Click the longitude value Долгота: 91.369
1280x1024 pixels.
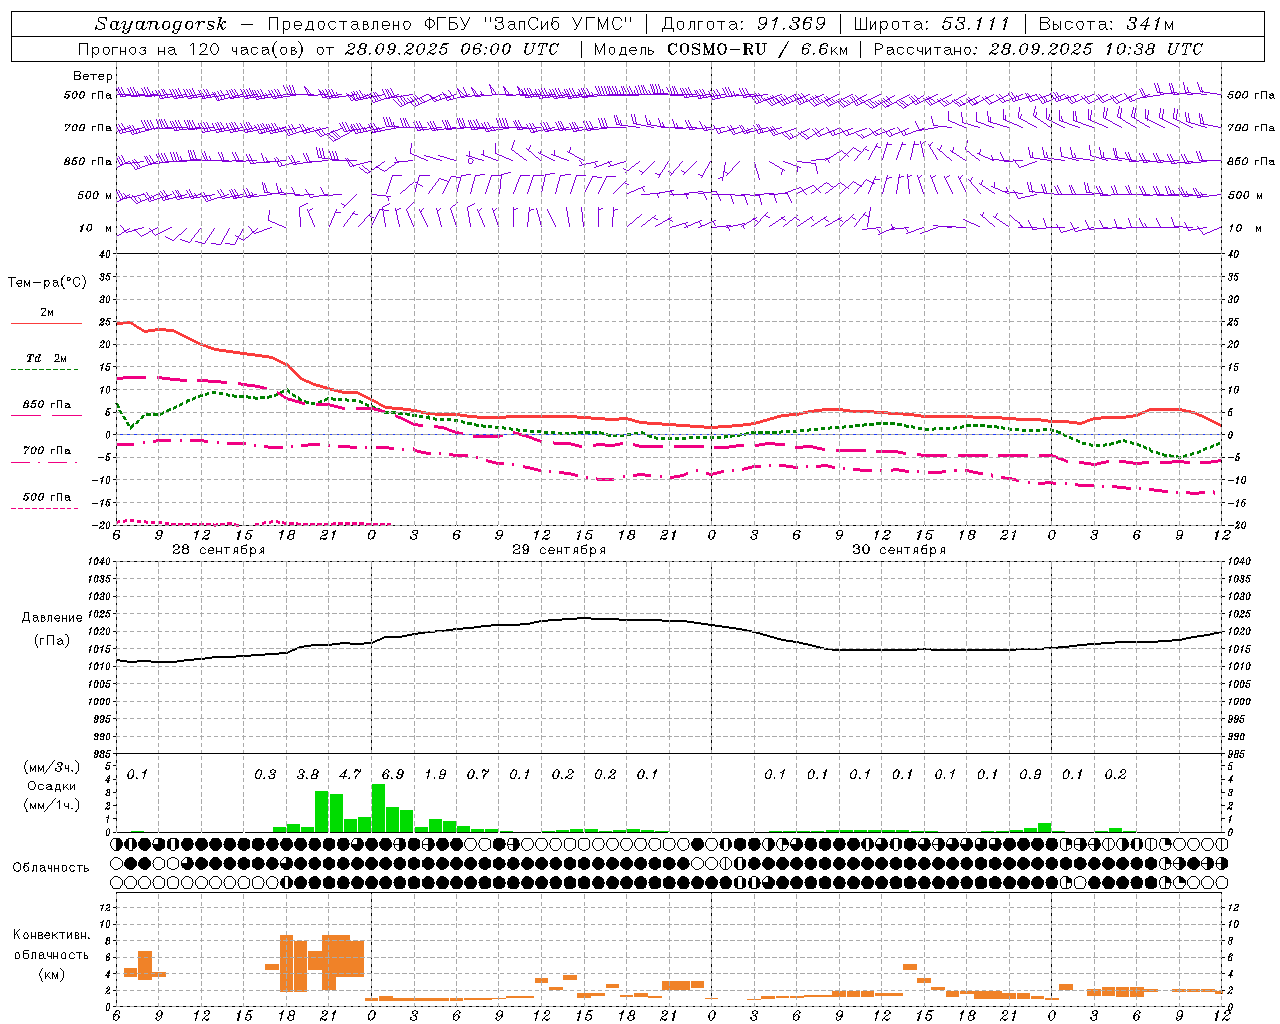pos(744,24)
